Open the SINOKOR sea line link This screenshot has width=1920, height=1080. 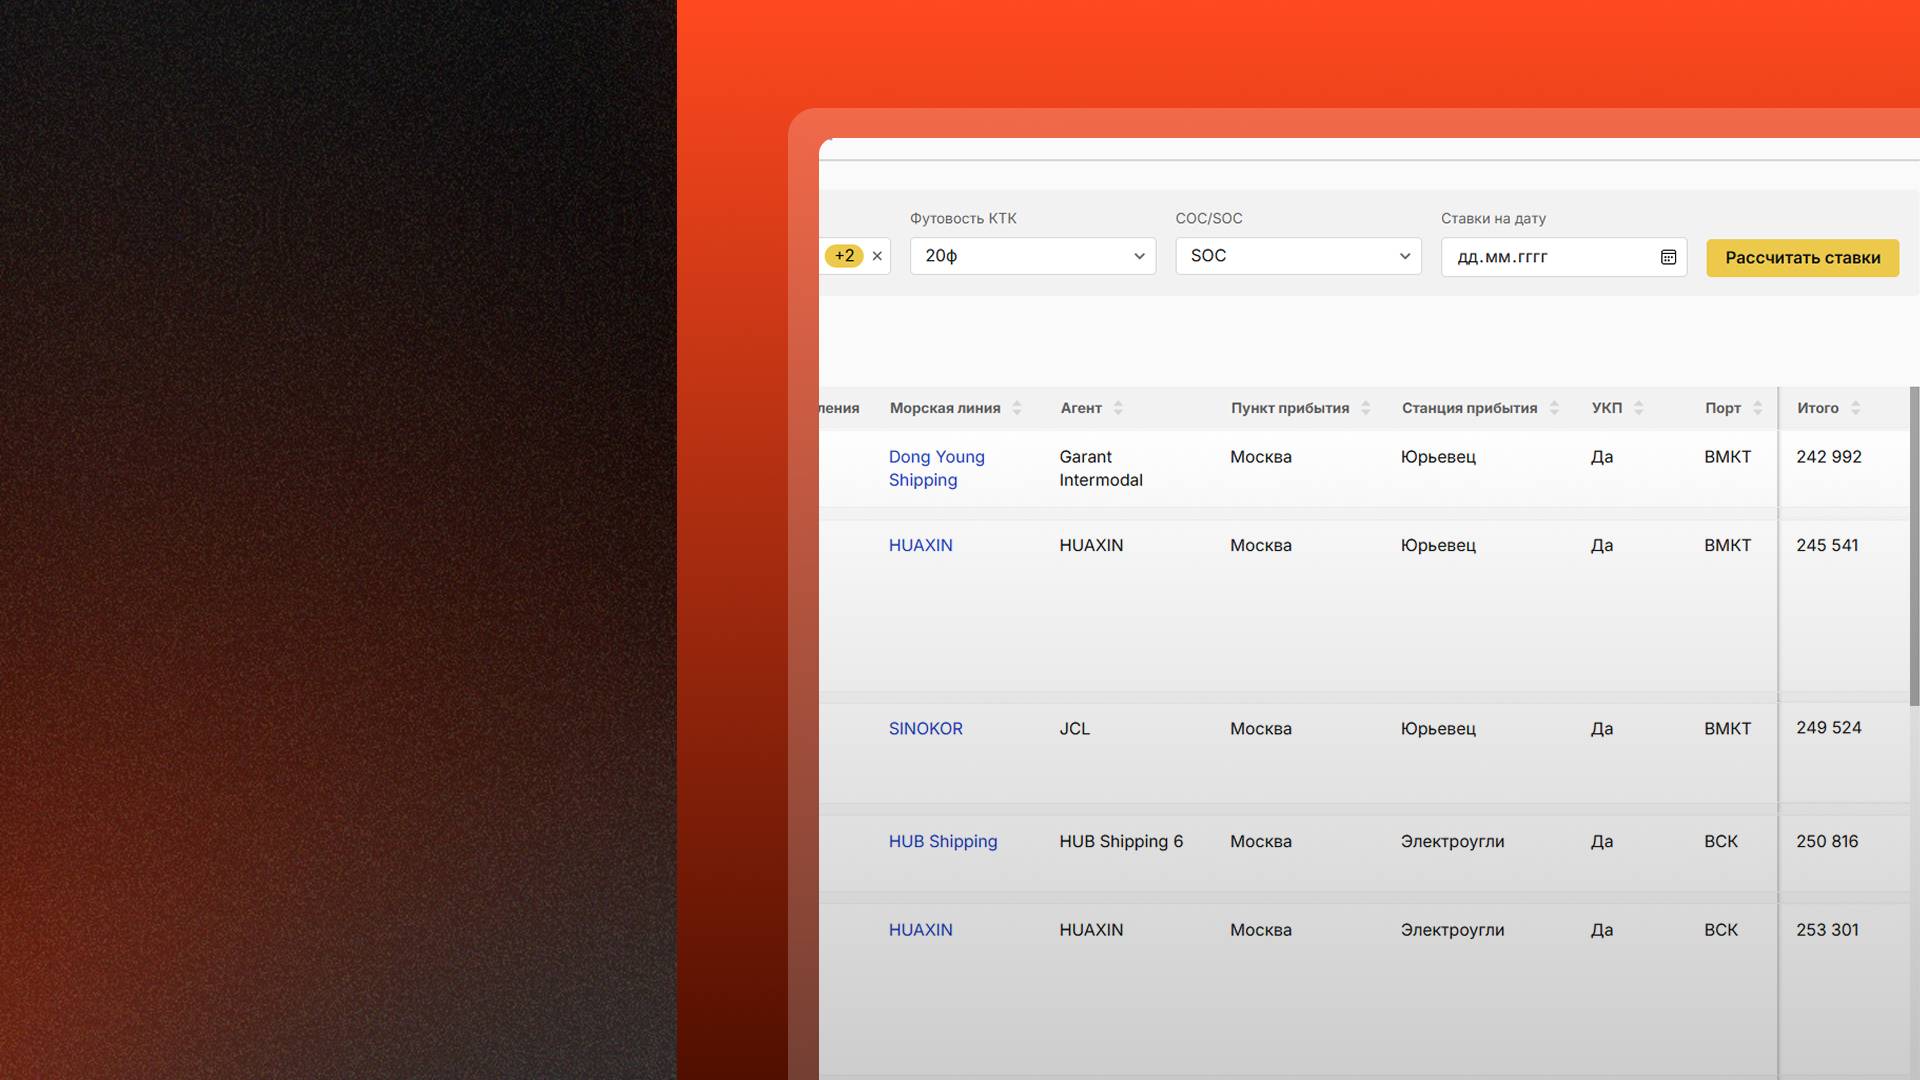(x=925, y=729)
